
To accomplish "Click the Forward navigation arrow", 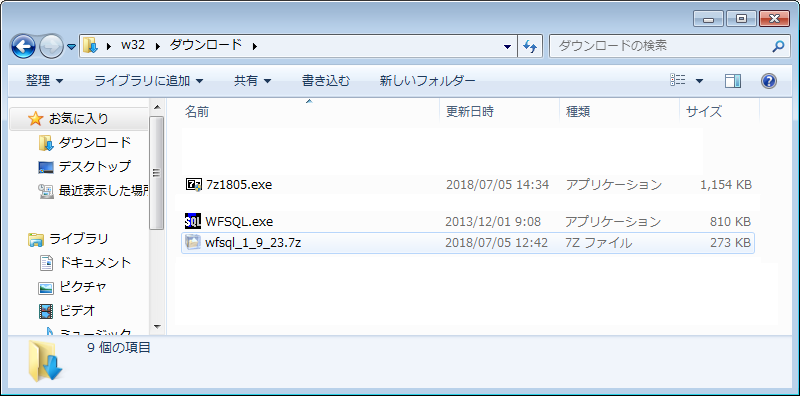I will [52, 46].
